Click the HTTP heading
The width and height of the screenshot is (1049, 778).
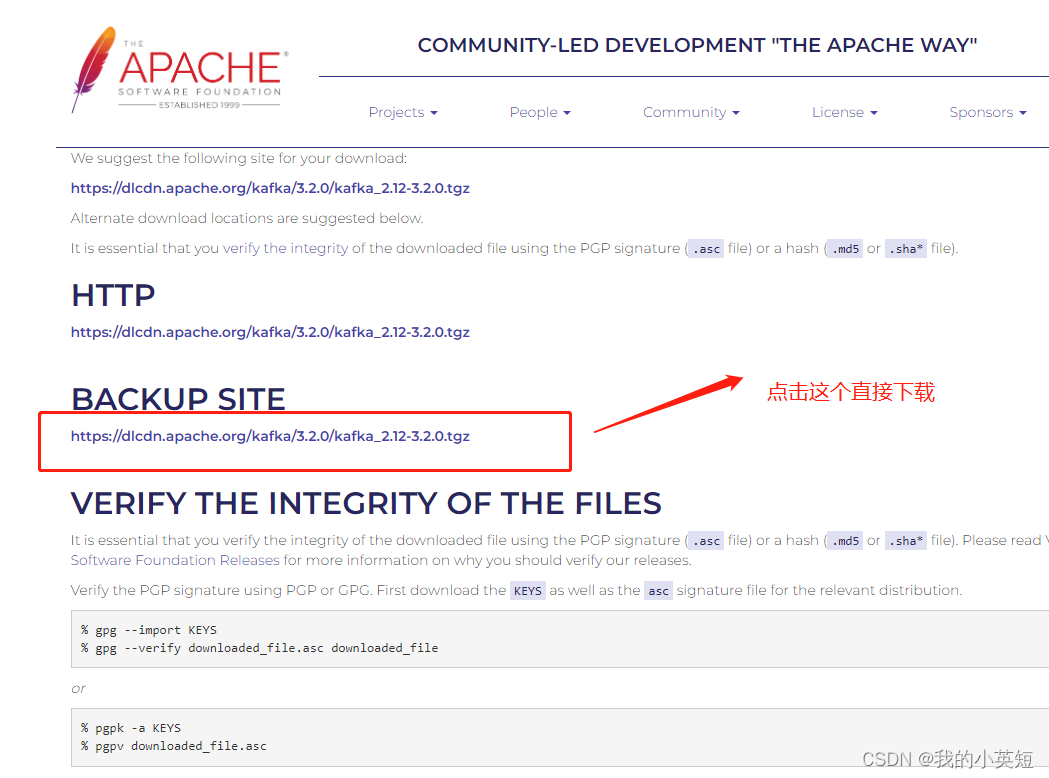[x=113, y=296]
